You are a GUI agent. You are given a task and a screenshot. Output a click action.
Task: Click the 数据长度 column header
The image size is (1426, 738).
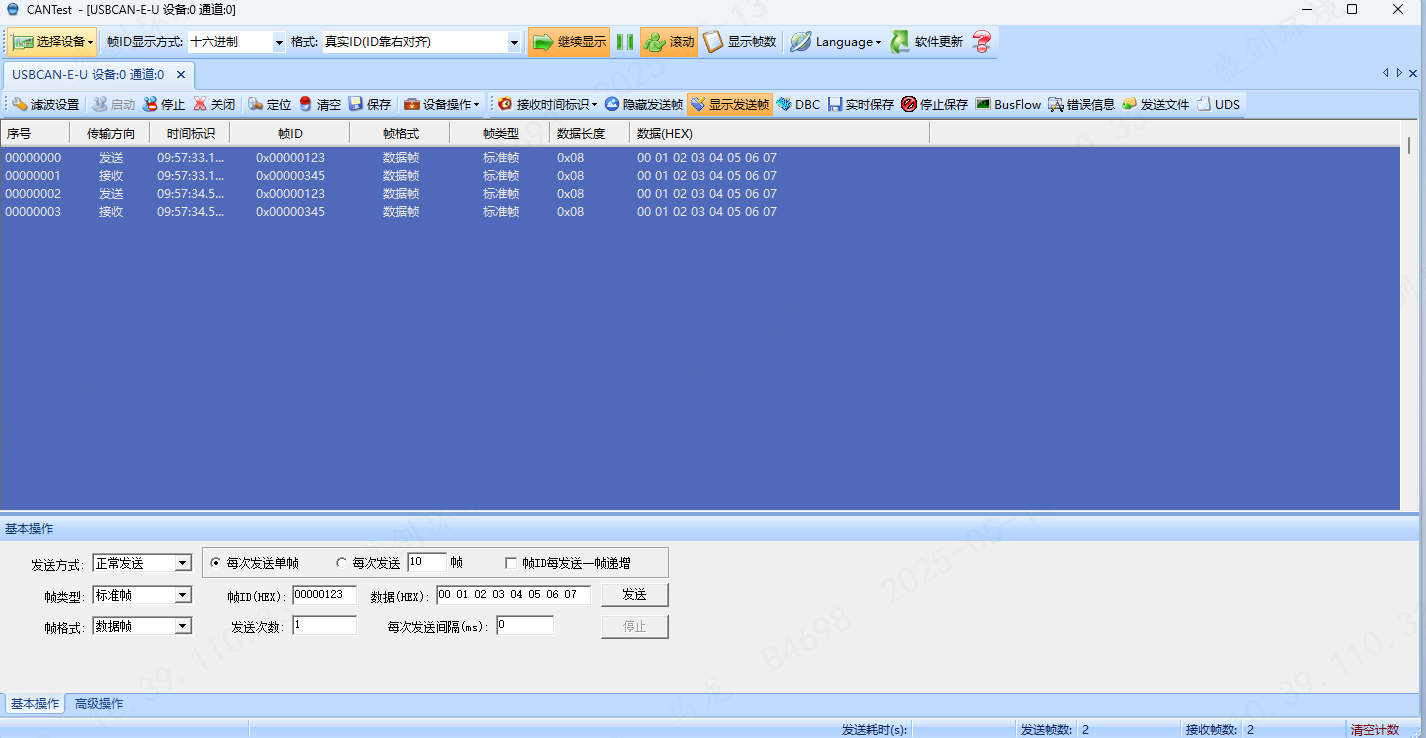coord(590,133)
